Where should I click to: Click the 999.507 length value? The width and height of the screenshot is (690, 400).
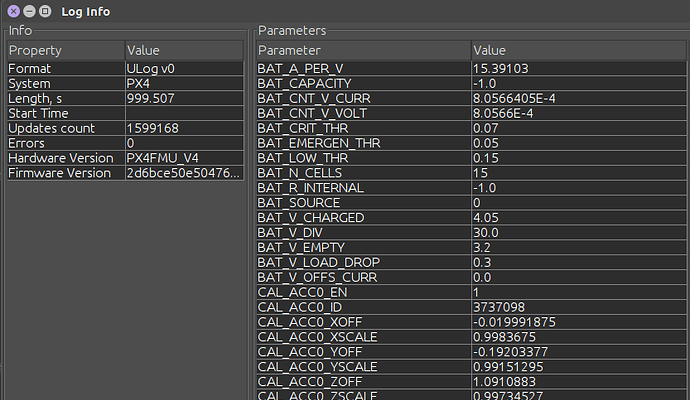click(x=184, y=99)
